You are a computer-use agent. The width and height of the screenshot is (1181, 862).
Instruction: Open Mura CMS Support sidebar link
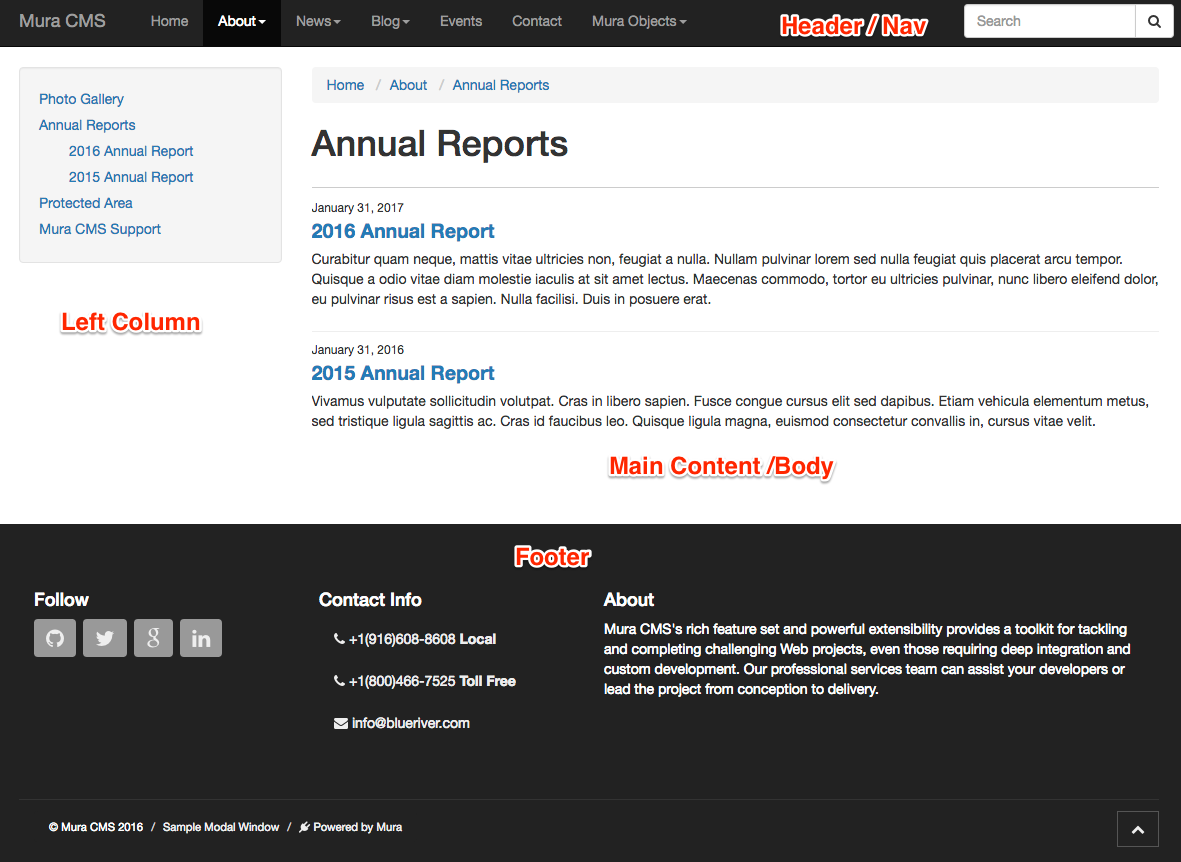point(100,229)
